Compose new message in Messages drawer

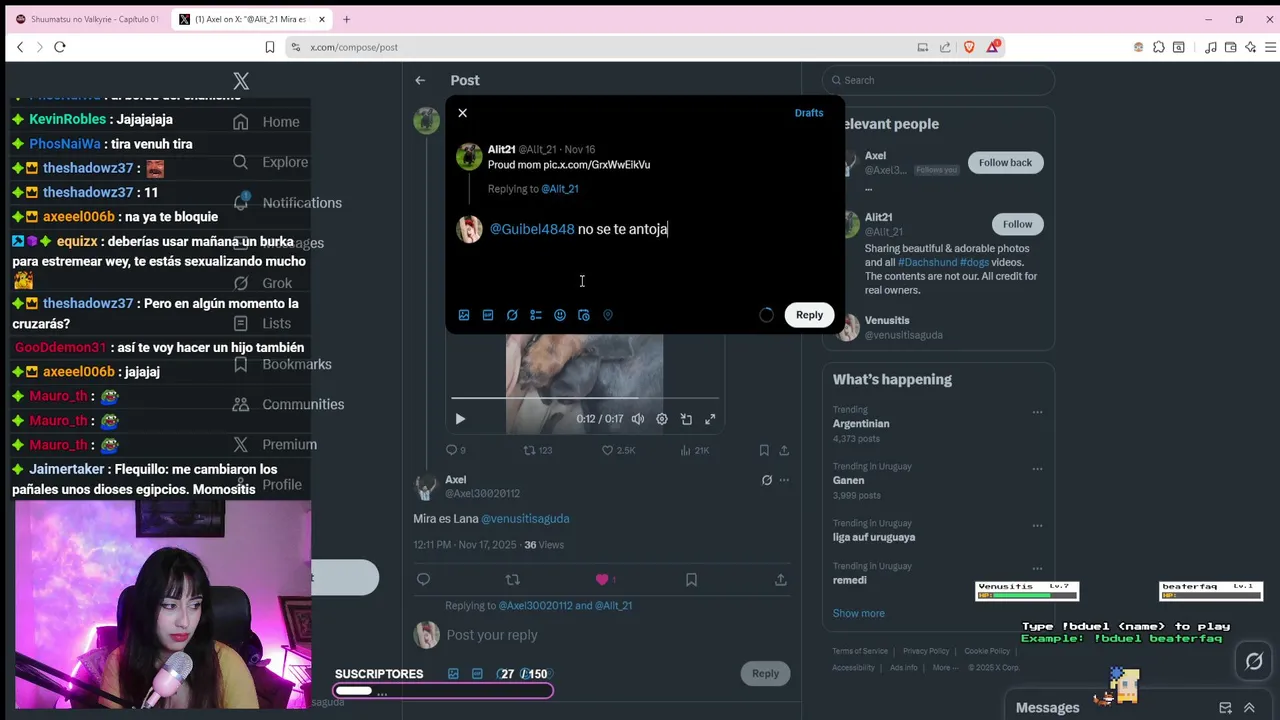(1225, 707)
